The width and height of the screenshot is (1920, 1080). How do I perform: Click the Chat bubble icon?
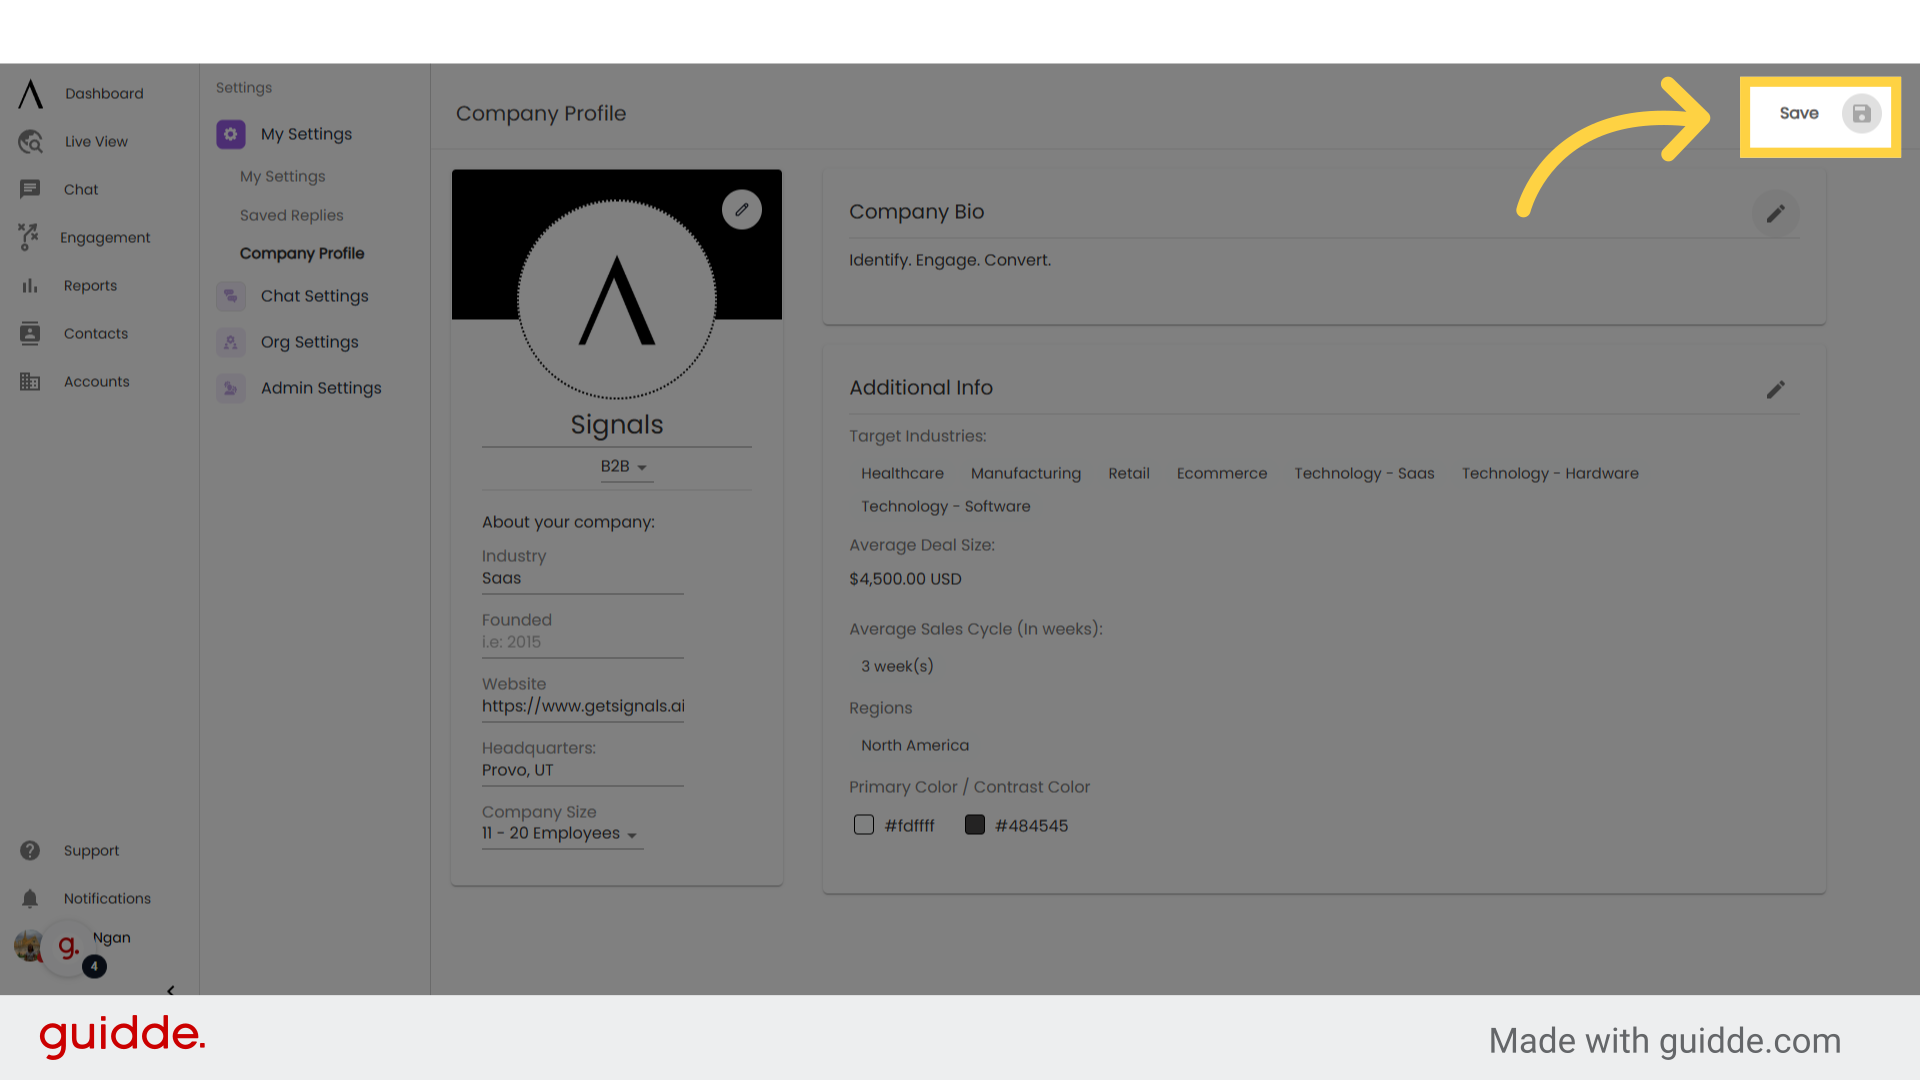30,189
